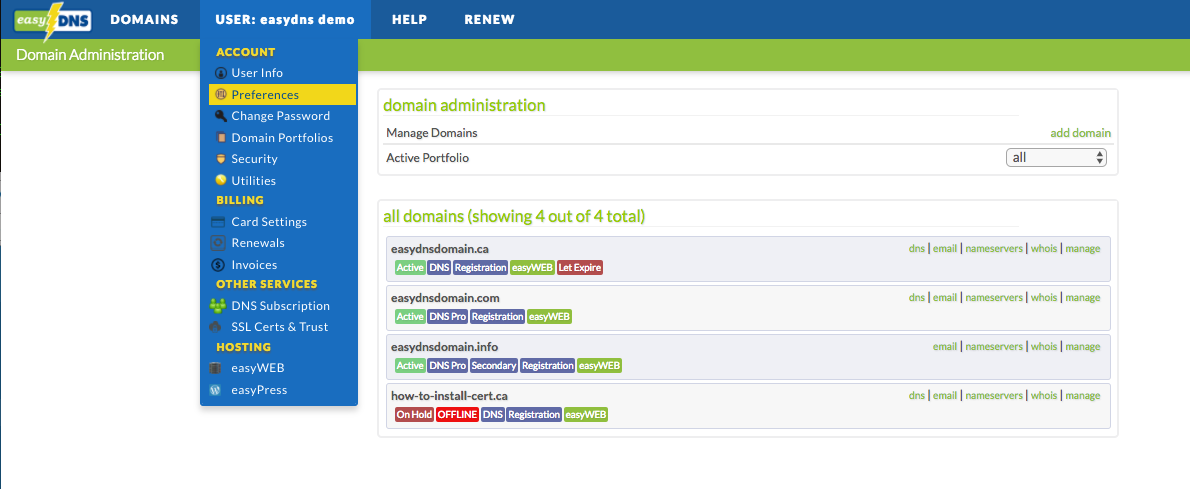This screenshot has width=1190, height=489.
Task: Click manage link for easydnsdomain.info
Action: click(1082, 346)
